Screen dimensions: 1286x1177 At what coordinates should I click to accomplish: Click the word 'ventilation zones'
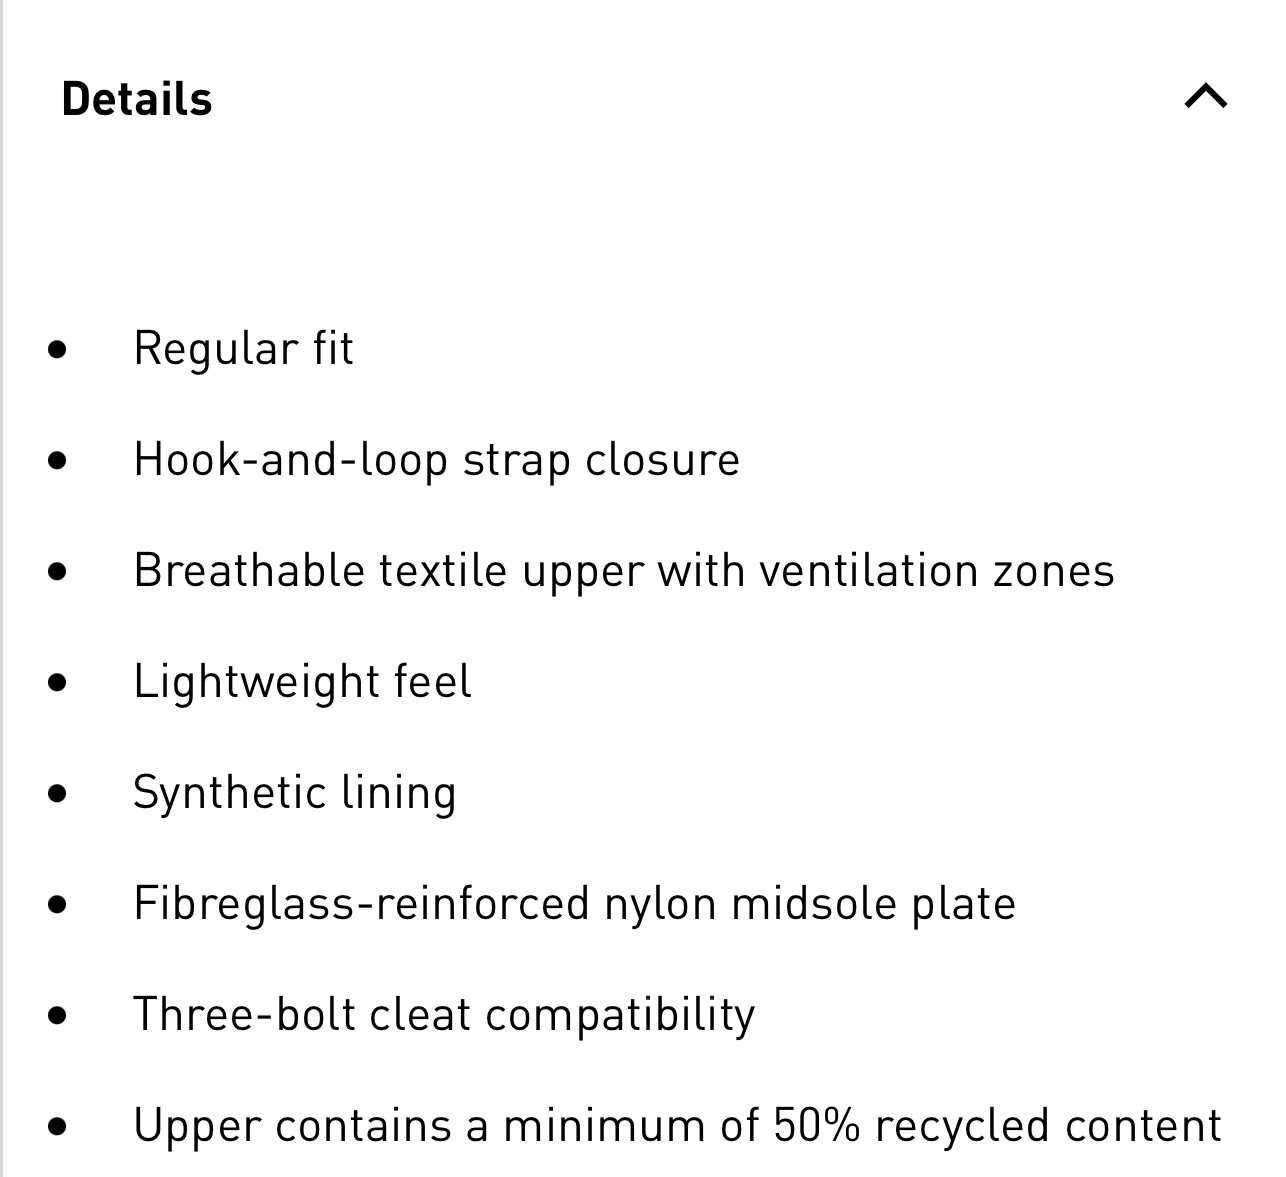(x=937, y=571)
